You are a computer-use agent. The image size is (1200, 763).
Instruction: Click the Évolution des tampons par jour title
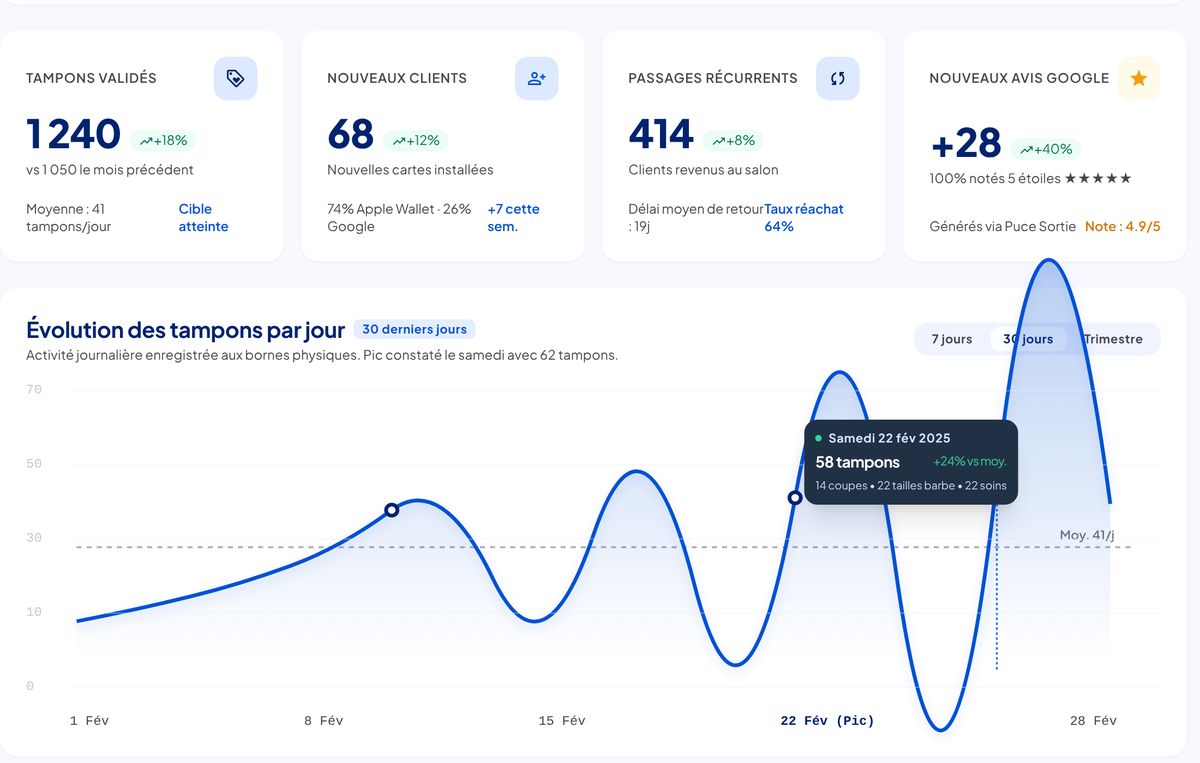click(186, 330)
